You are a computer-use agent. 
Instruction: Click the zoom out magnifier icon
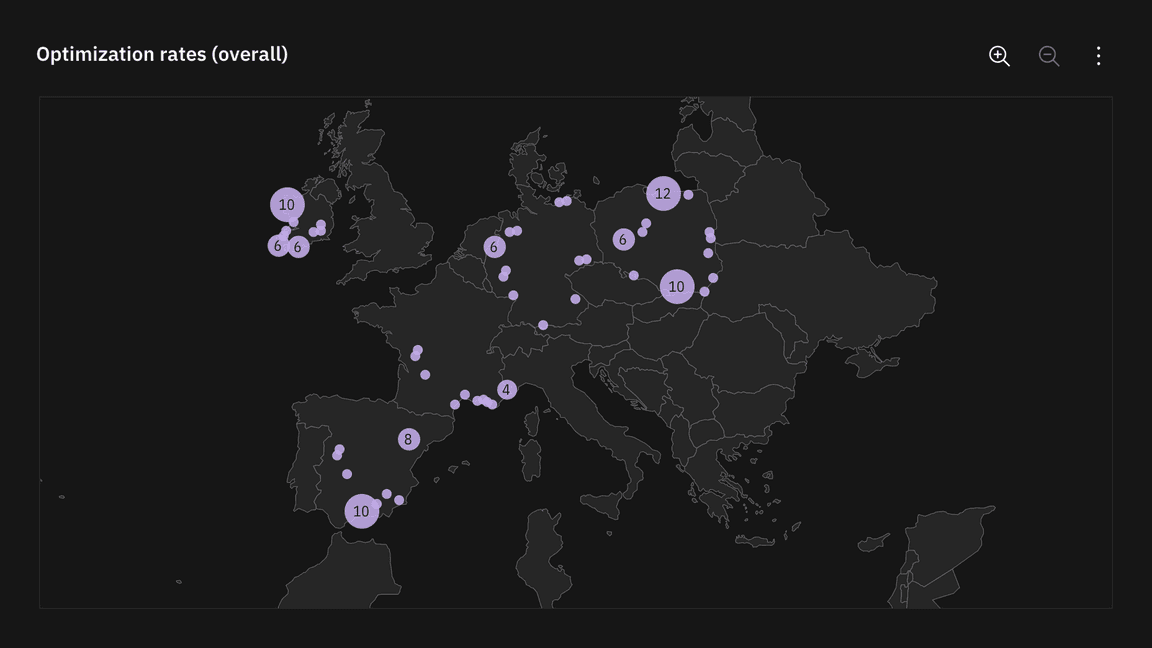tap(1048, 56)
